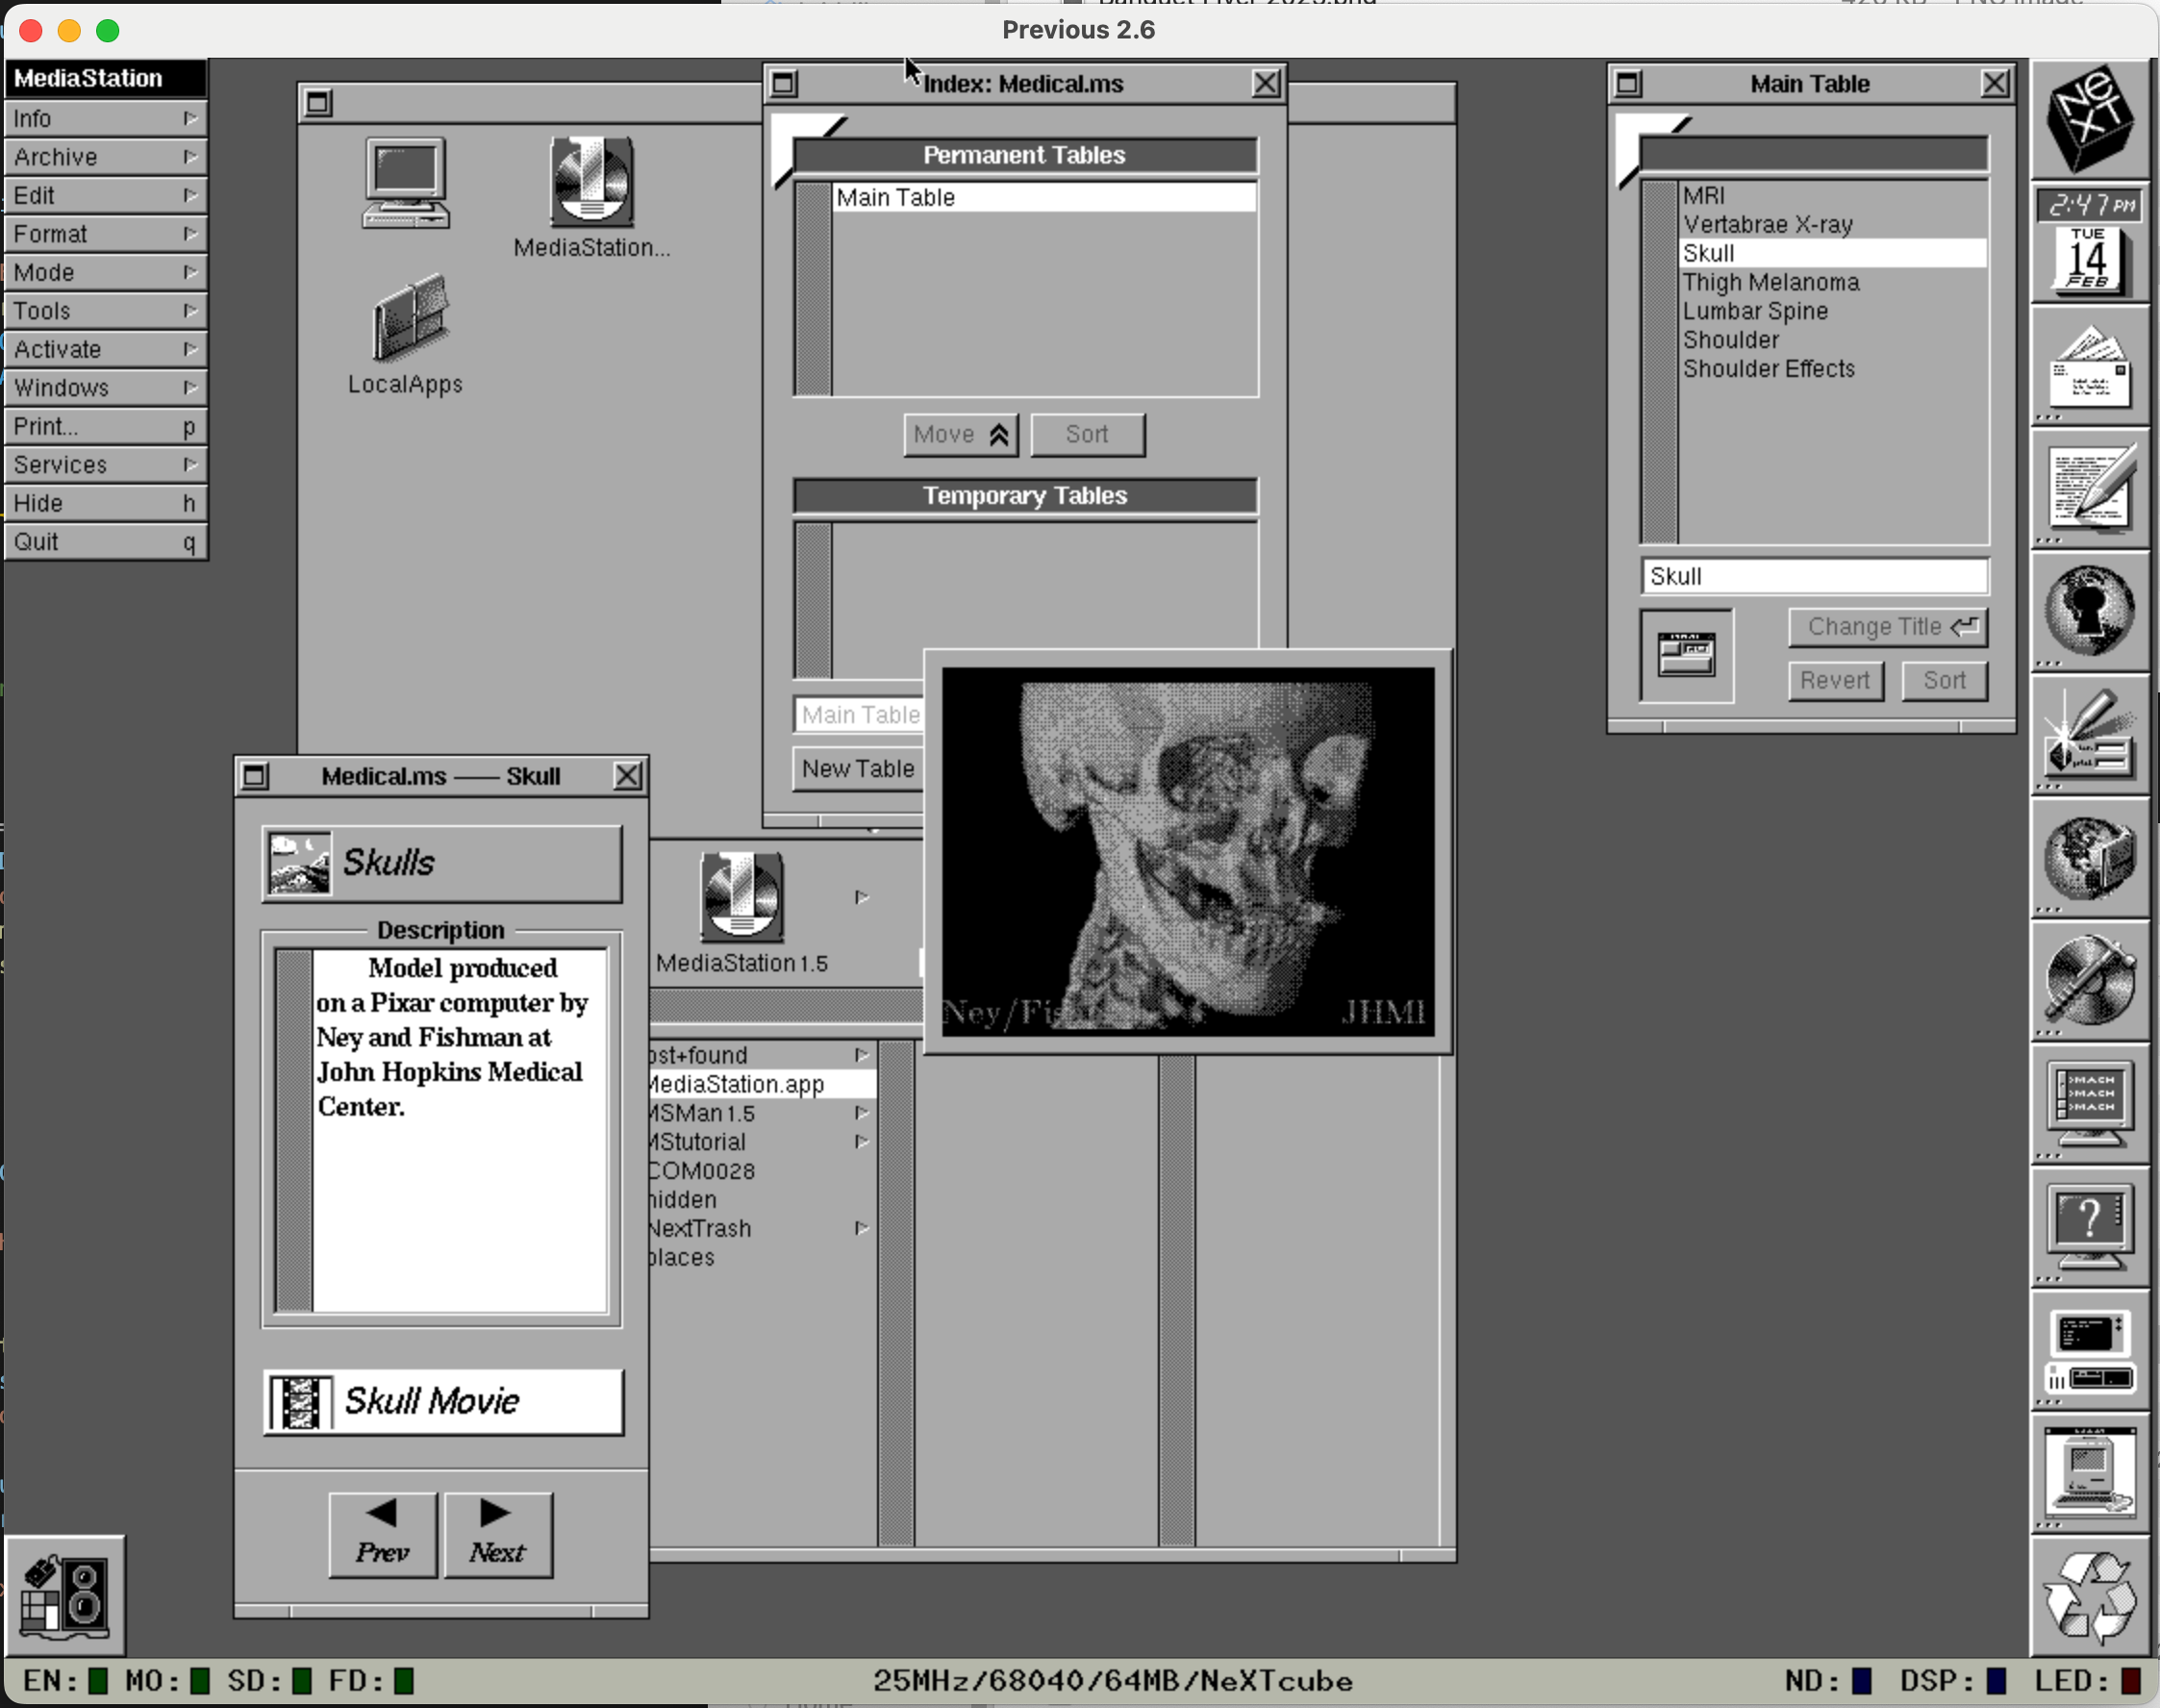The image size is (2160, 1708).
Task: Click the Skull title text field
Action: click(1814, 577)
